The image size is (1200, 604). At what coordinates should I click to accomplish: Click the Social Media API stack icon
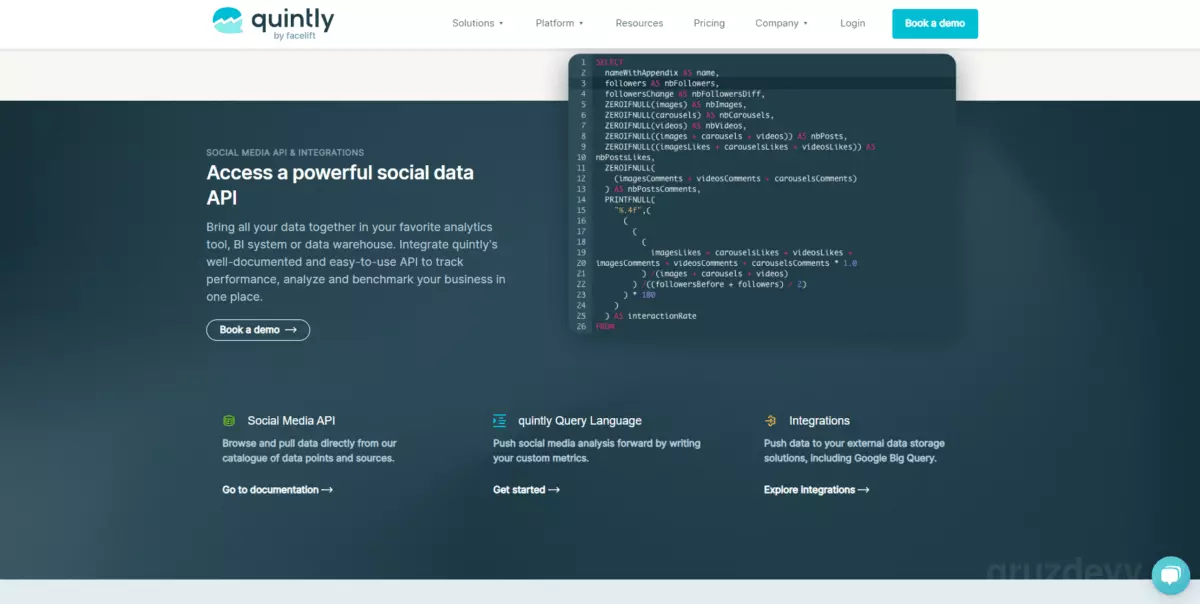click(229, 421)
